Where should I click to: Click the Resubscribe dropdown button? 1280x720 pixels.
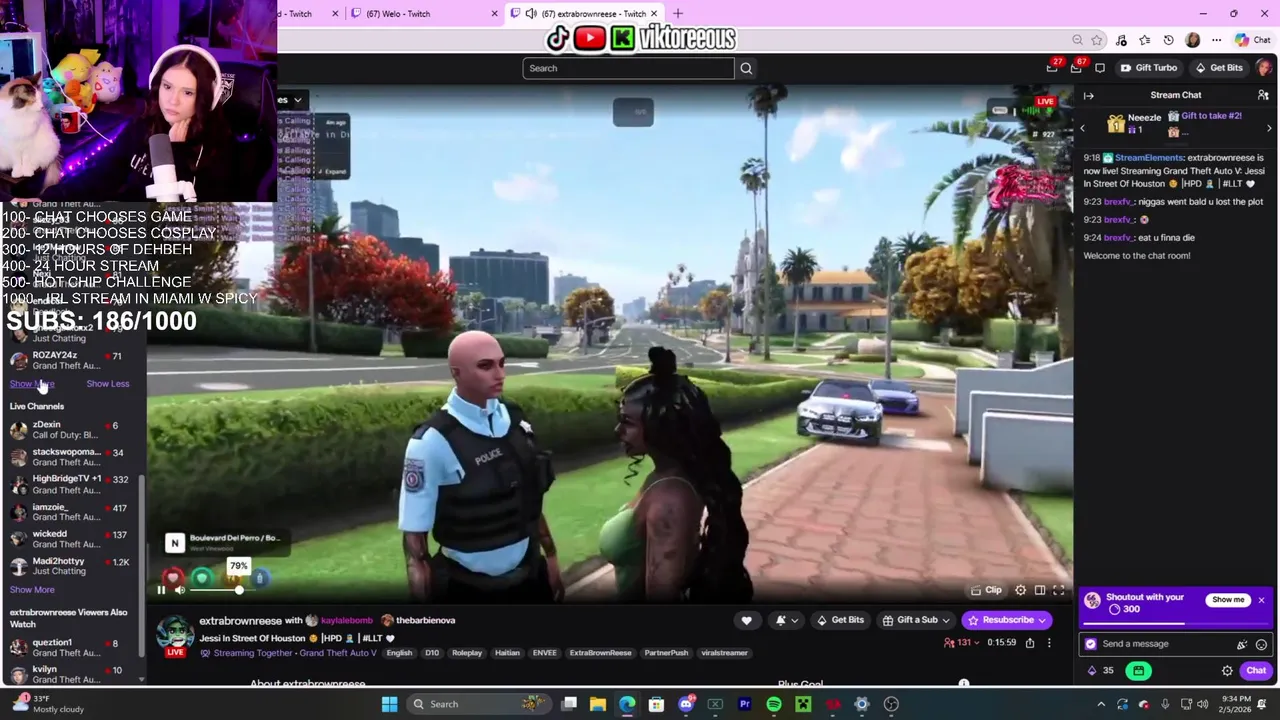coord(1006,620)
